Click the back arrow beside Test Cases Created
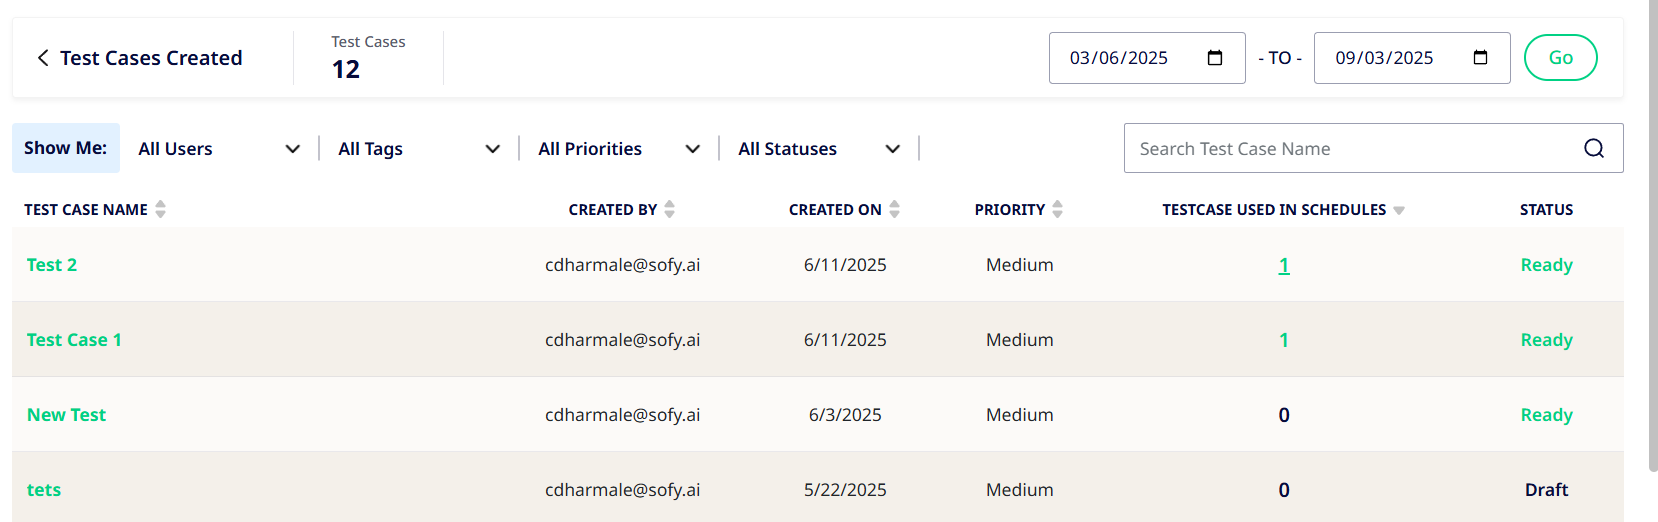Image resolution: width=1658 pixels, height=522 pixels. click(43, 58)
